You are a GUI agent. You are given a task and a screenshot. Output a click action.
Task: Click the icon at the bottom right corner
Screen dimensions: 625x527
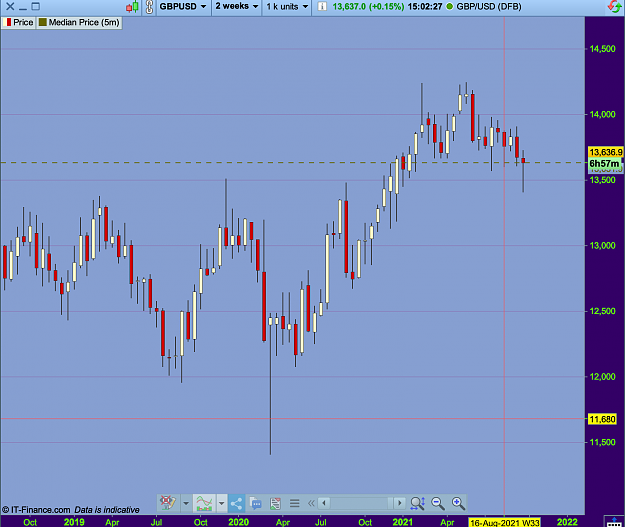coord(614,522)
